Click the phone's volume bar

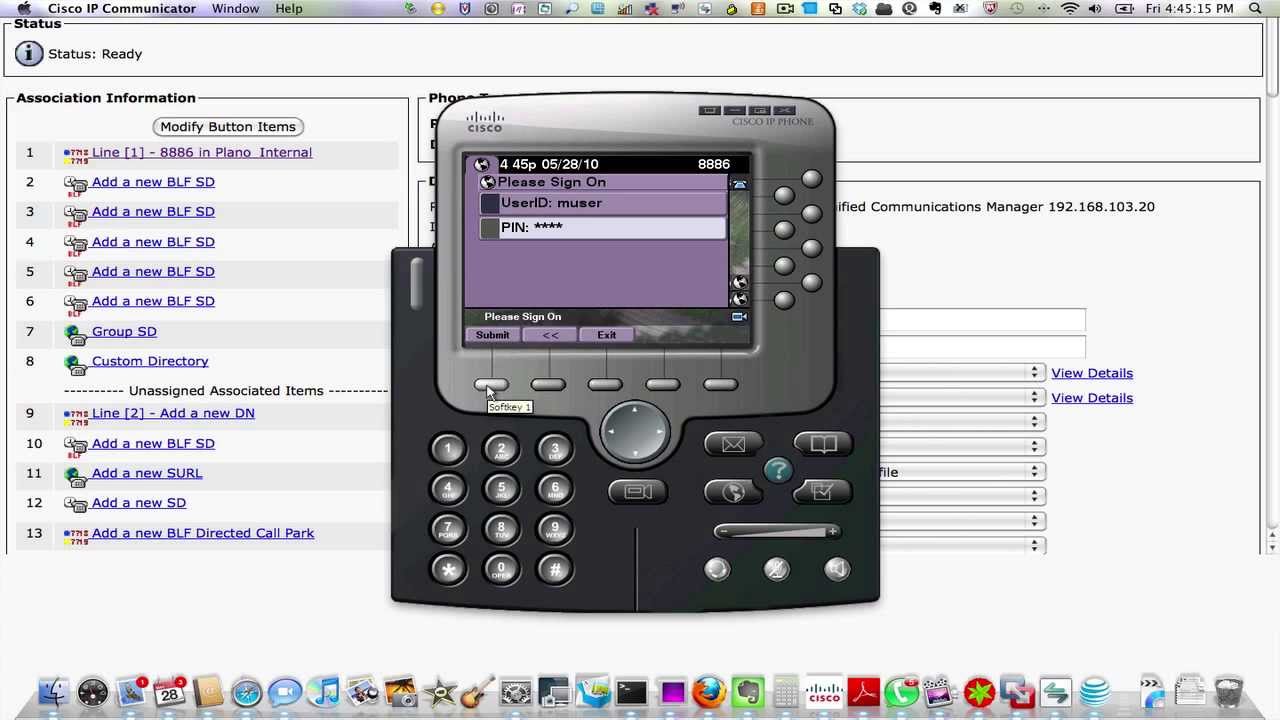click(x=777, y=532)
